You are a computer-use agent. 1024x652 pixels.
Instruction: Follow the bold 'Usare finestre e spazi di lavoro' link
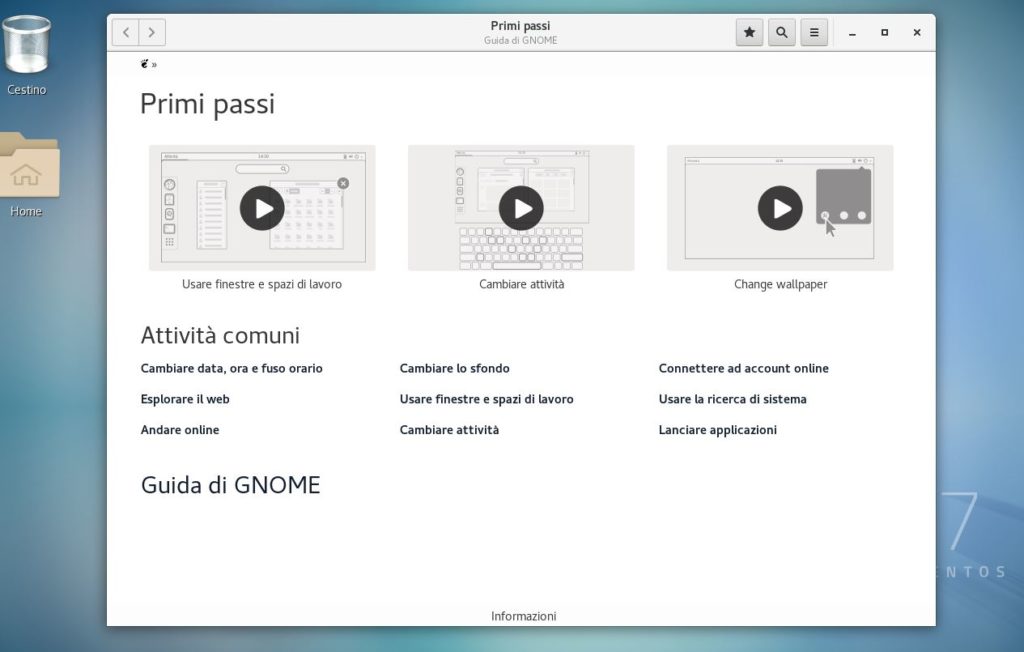[x=487, y=399]
